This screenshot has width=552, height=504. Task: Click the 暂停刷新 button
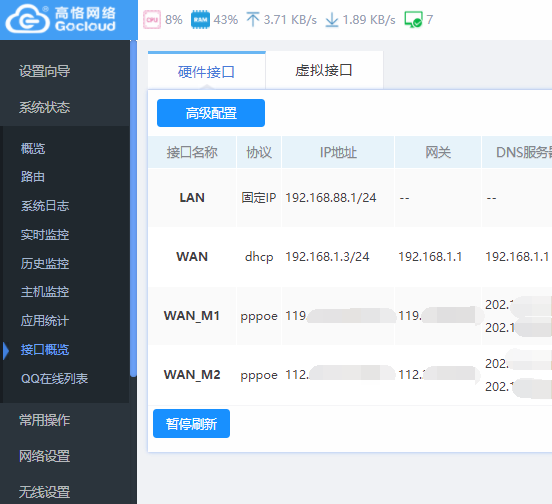192,423
